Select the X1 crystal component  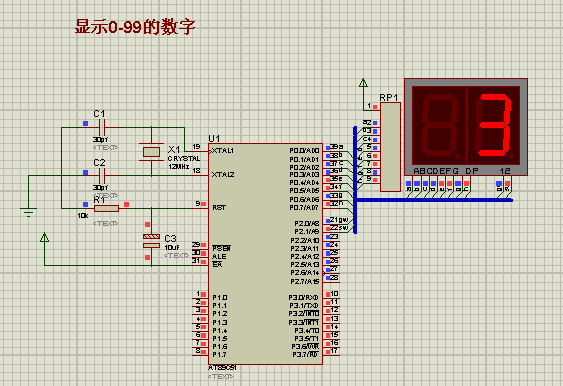[x=151, y=152]
